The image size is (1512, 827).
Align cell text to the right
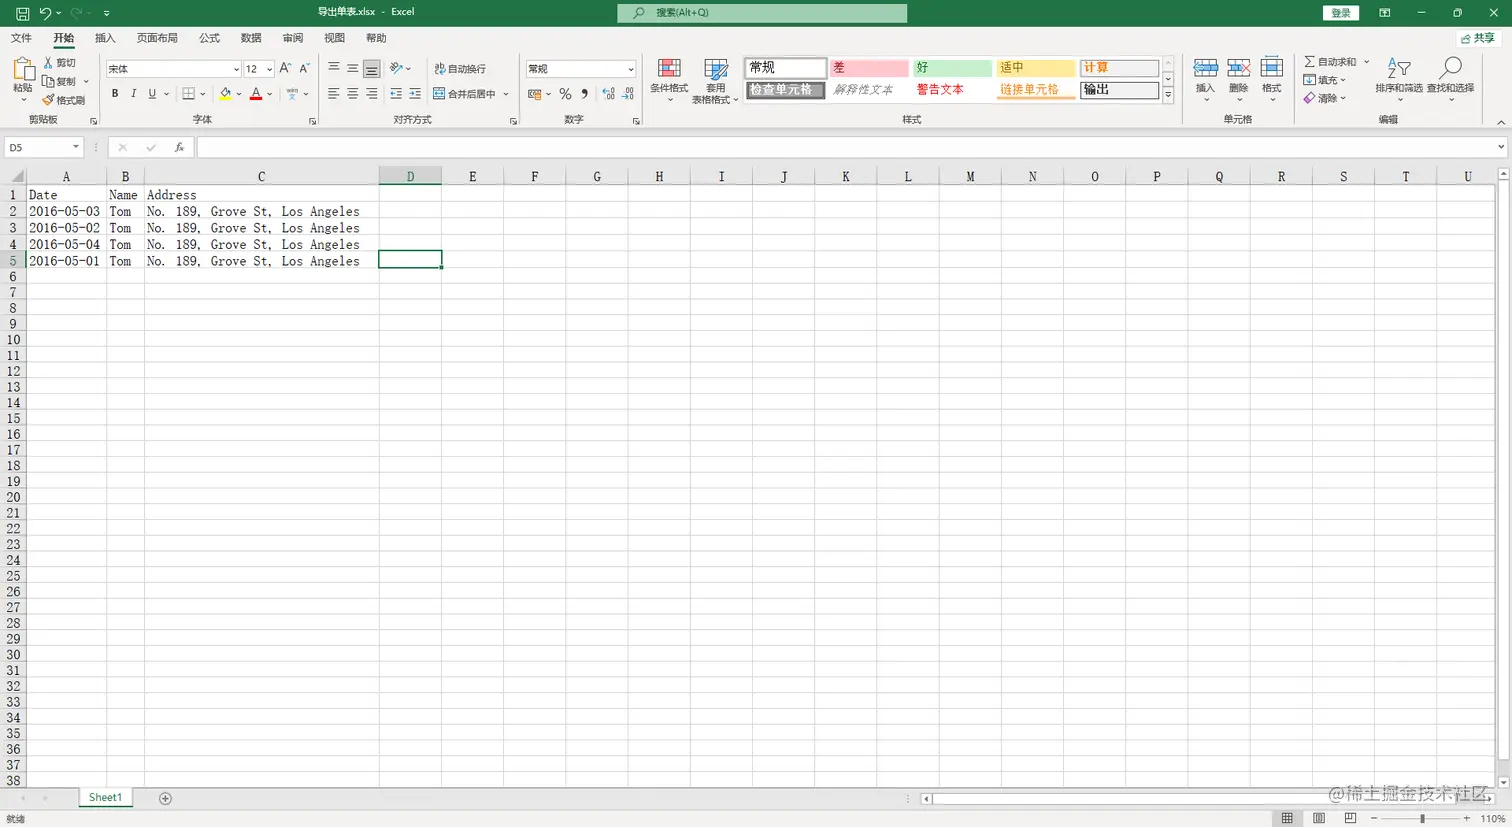[372, 94]
